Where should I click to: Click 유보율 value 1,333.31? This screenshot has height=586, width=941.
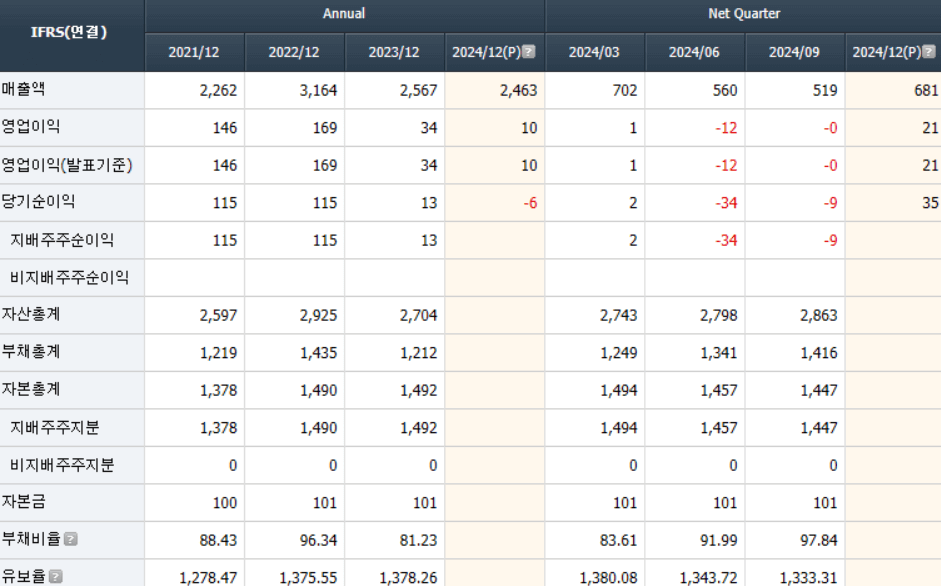click(x=808, y=578)
